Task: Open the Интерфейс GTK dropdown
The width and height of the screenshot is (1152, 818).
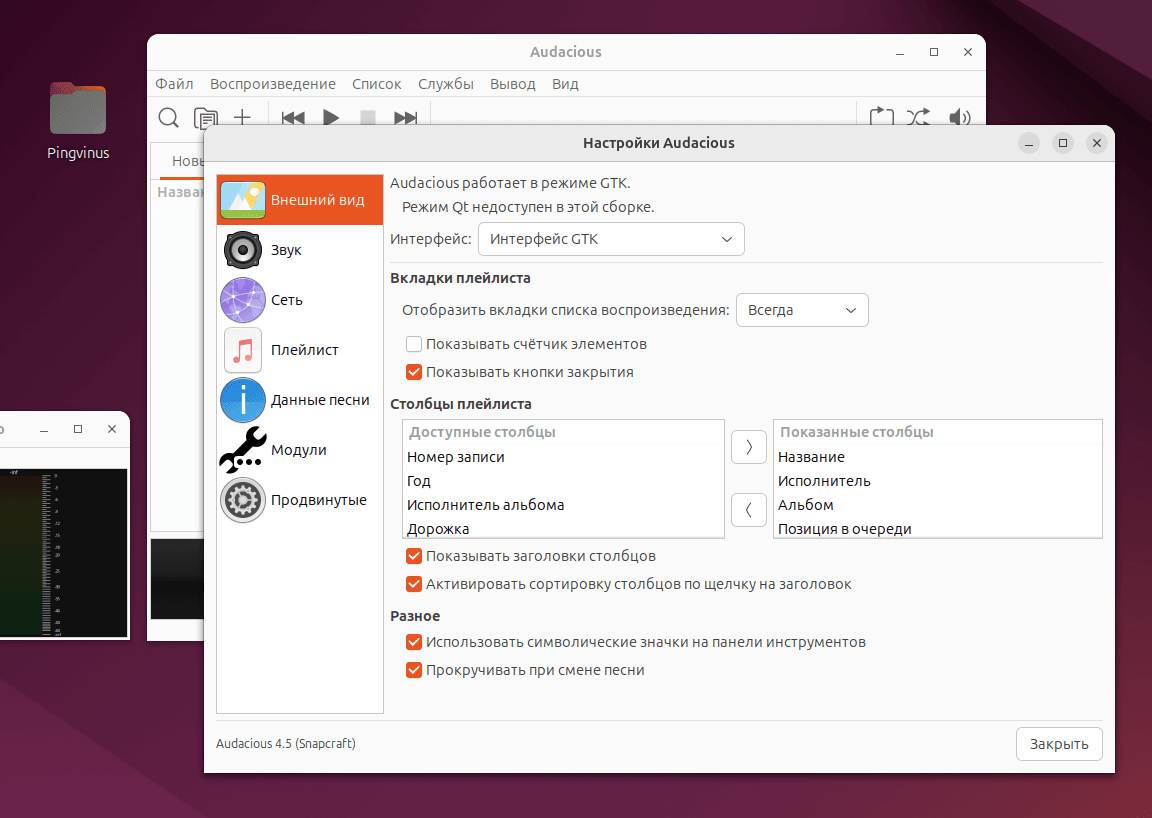Action: pyautogui.click(x=611, y=239)
